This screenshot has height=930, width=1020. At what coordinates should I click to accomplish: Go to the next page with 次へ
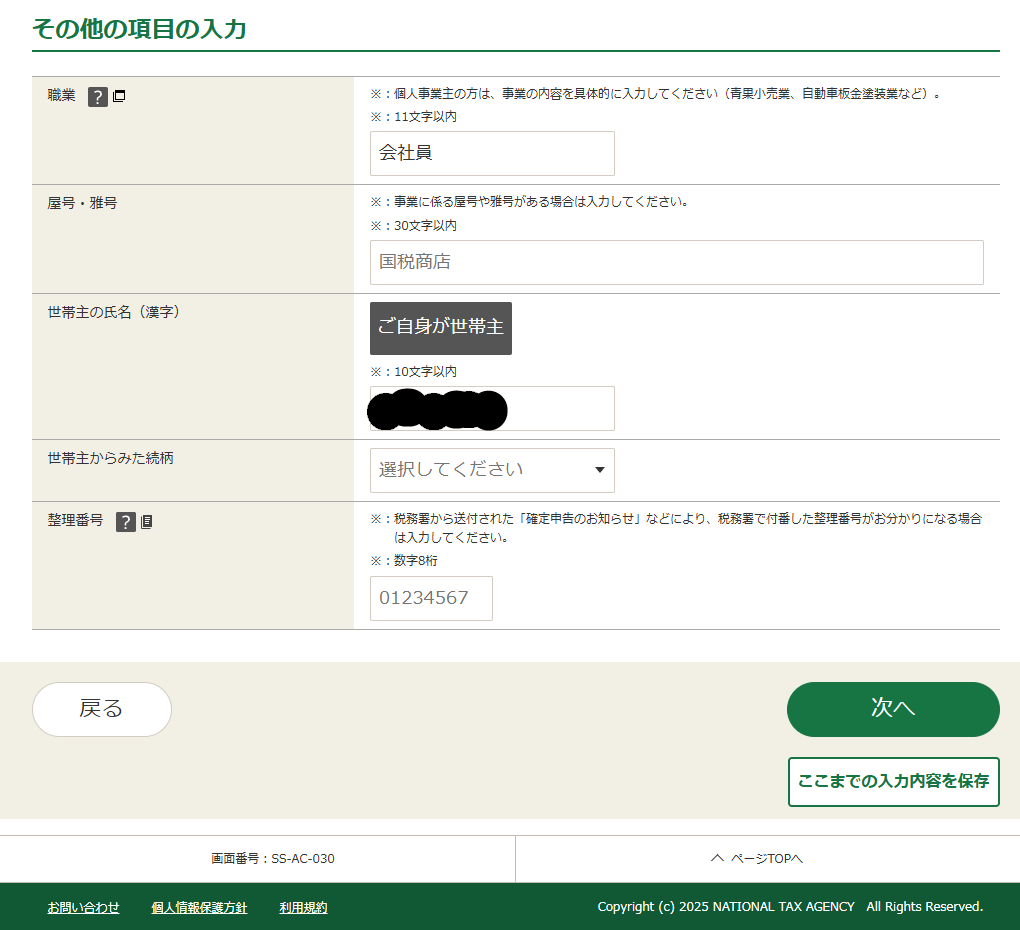[893, 709]
